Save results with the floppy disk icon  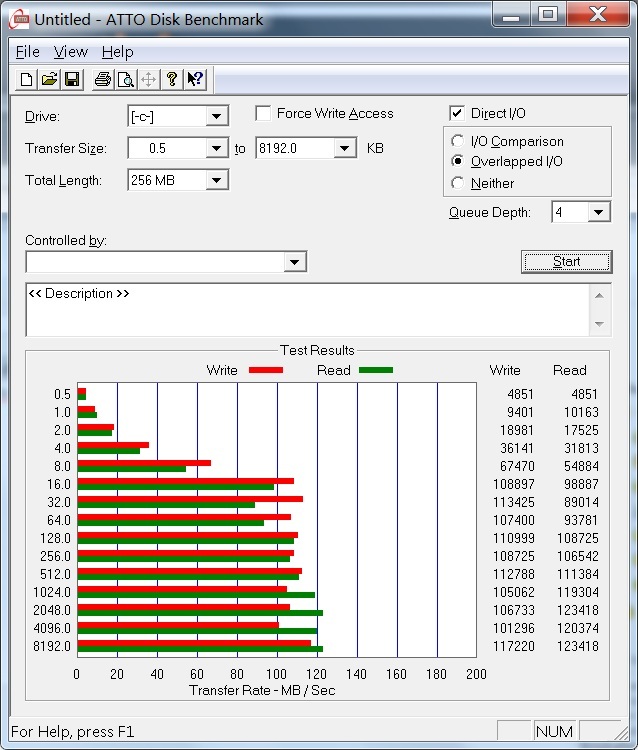(x=72, y=80)
